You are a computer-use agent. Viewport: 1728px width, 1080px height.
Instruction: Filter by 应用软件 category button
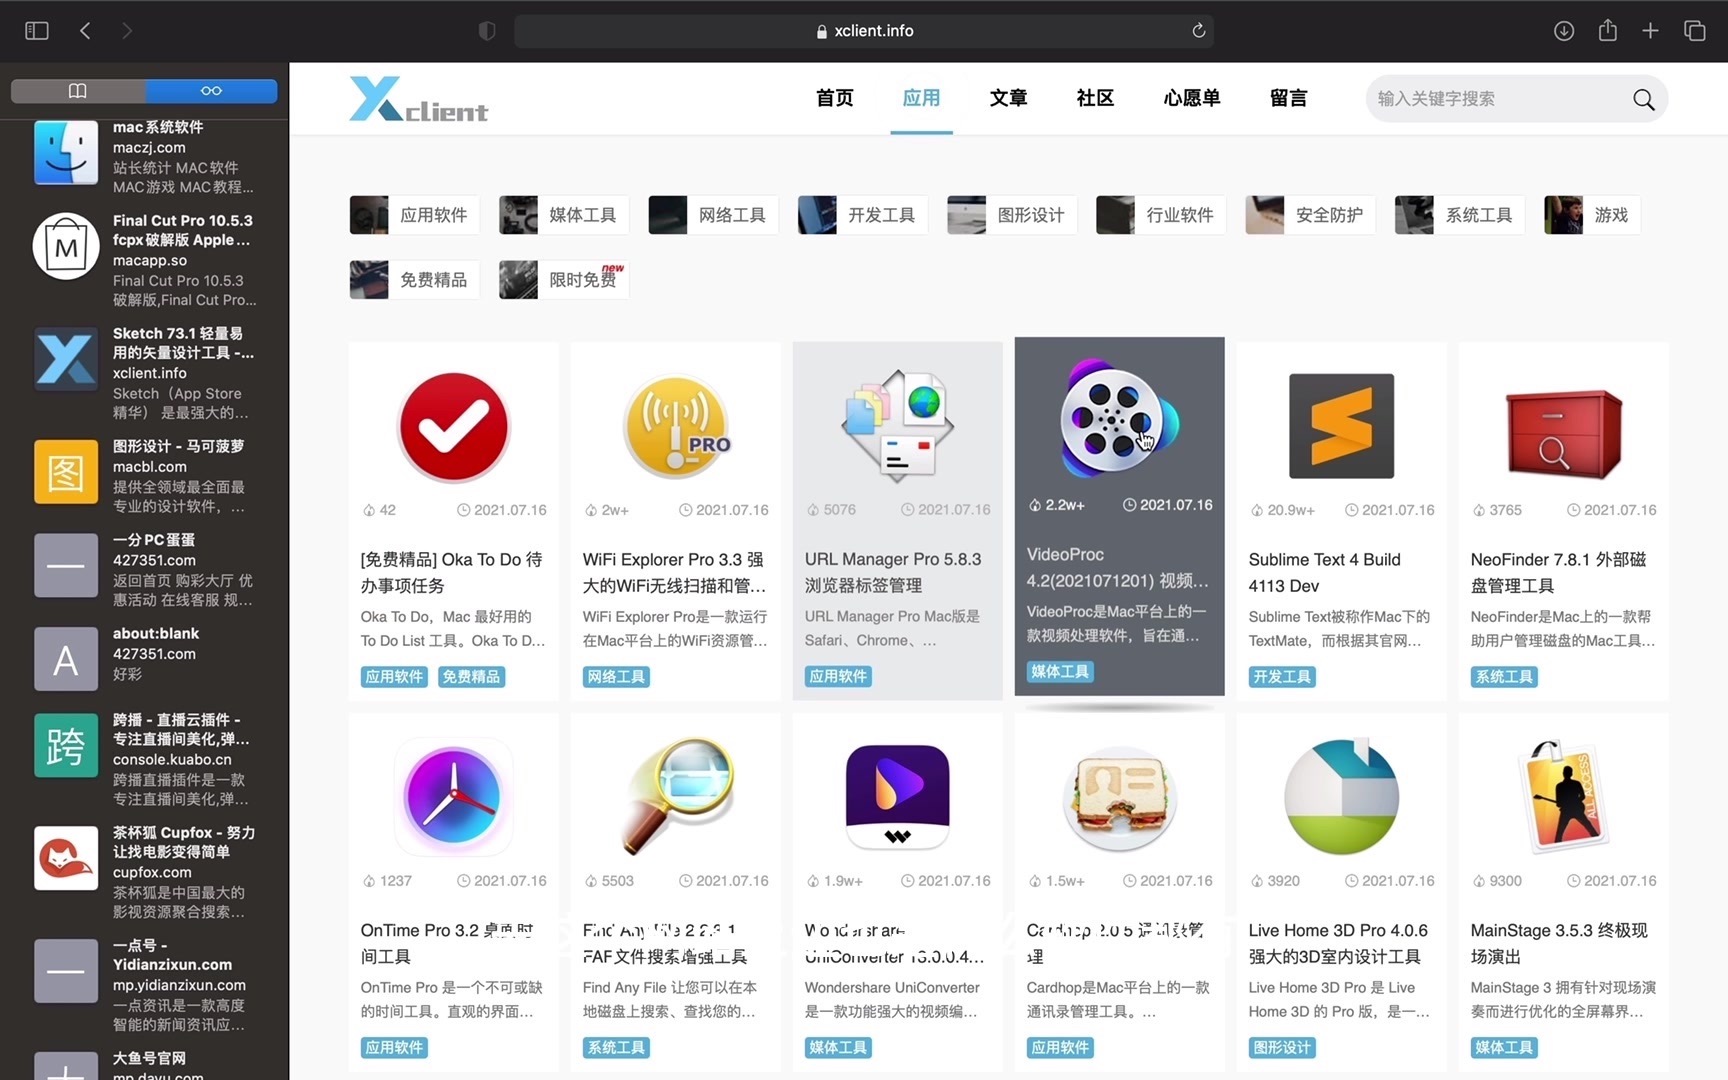click(414, 215)
